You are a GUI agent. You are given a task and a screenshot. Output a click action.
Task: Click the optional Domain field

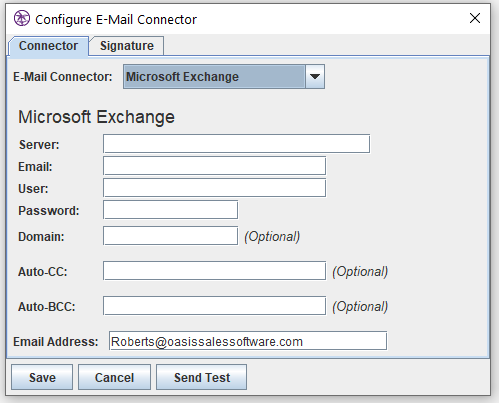(170, 236)
